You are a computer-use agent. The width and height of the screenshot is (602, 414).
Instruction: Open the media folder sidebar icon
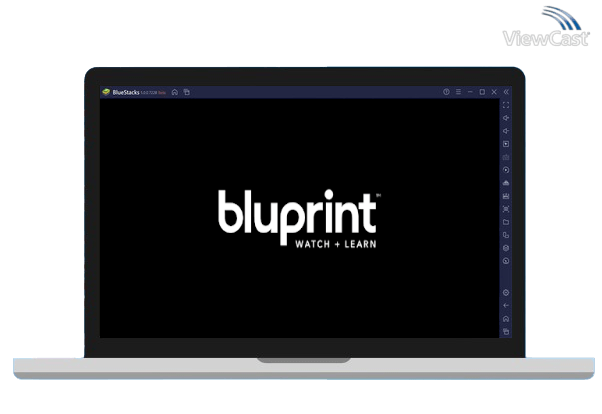click(x=506, y=222)
